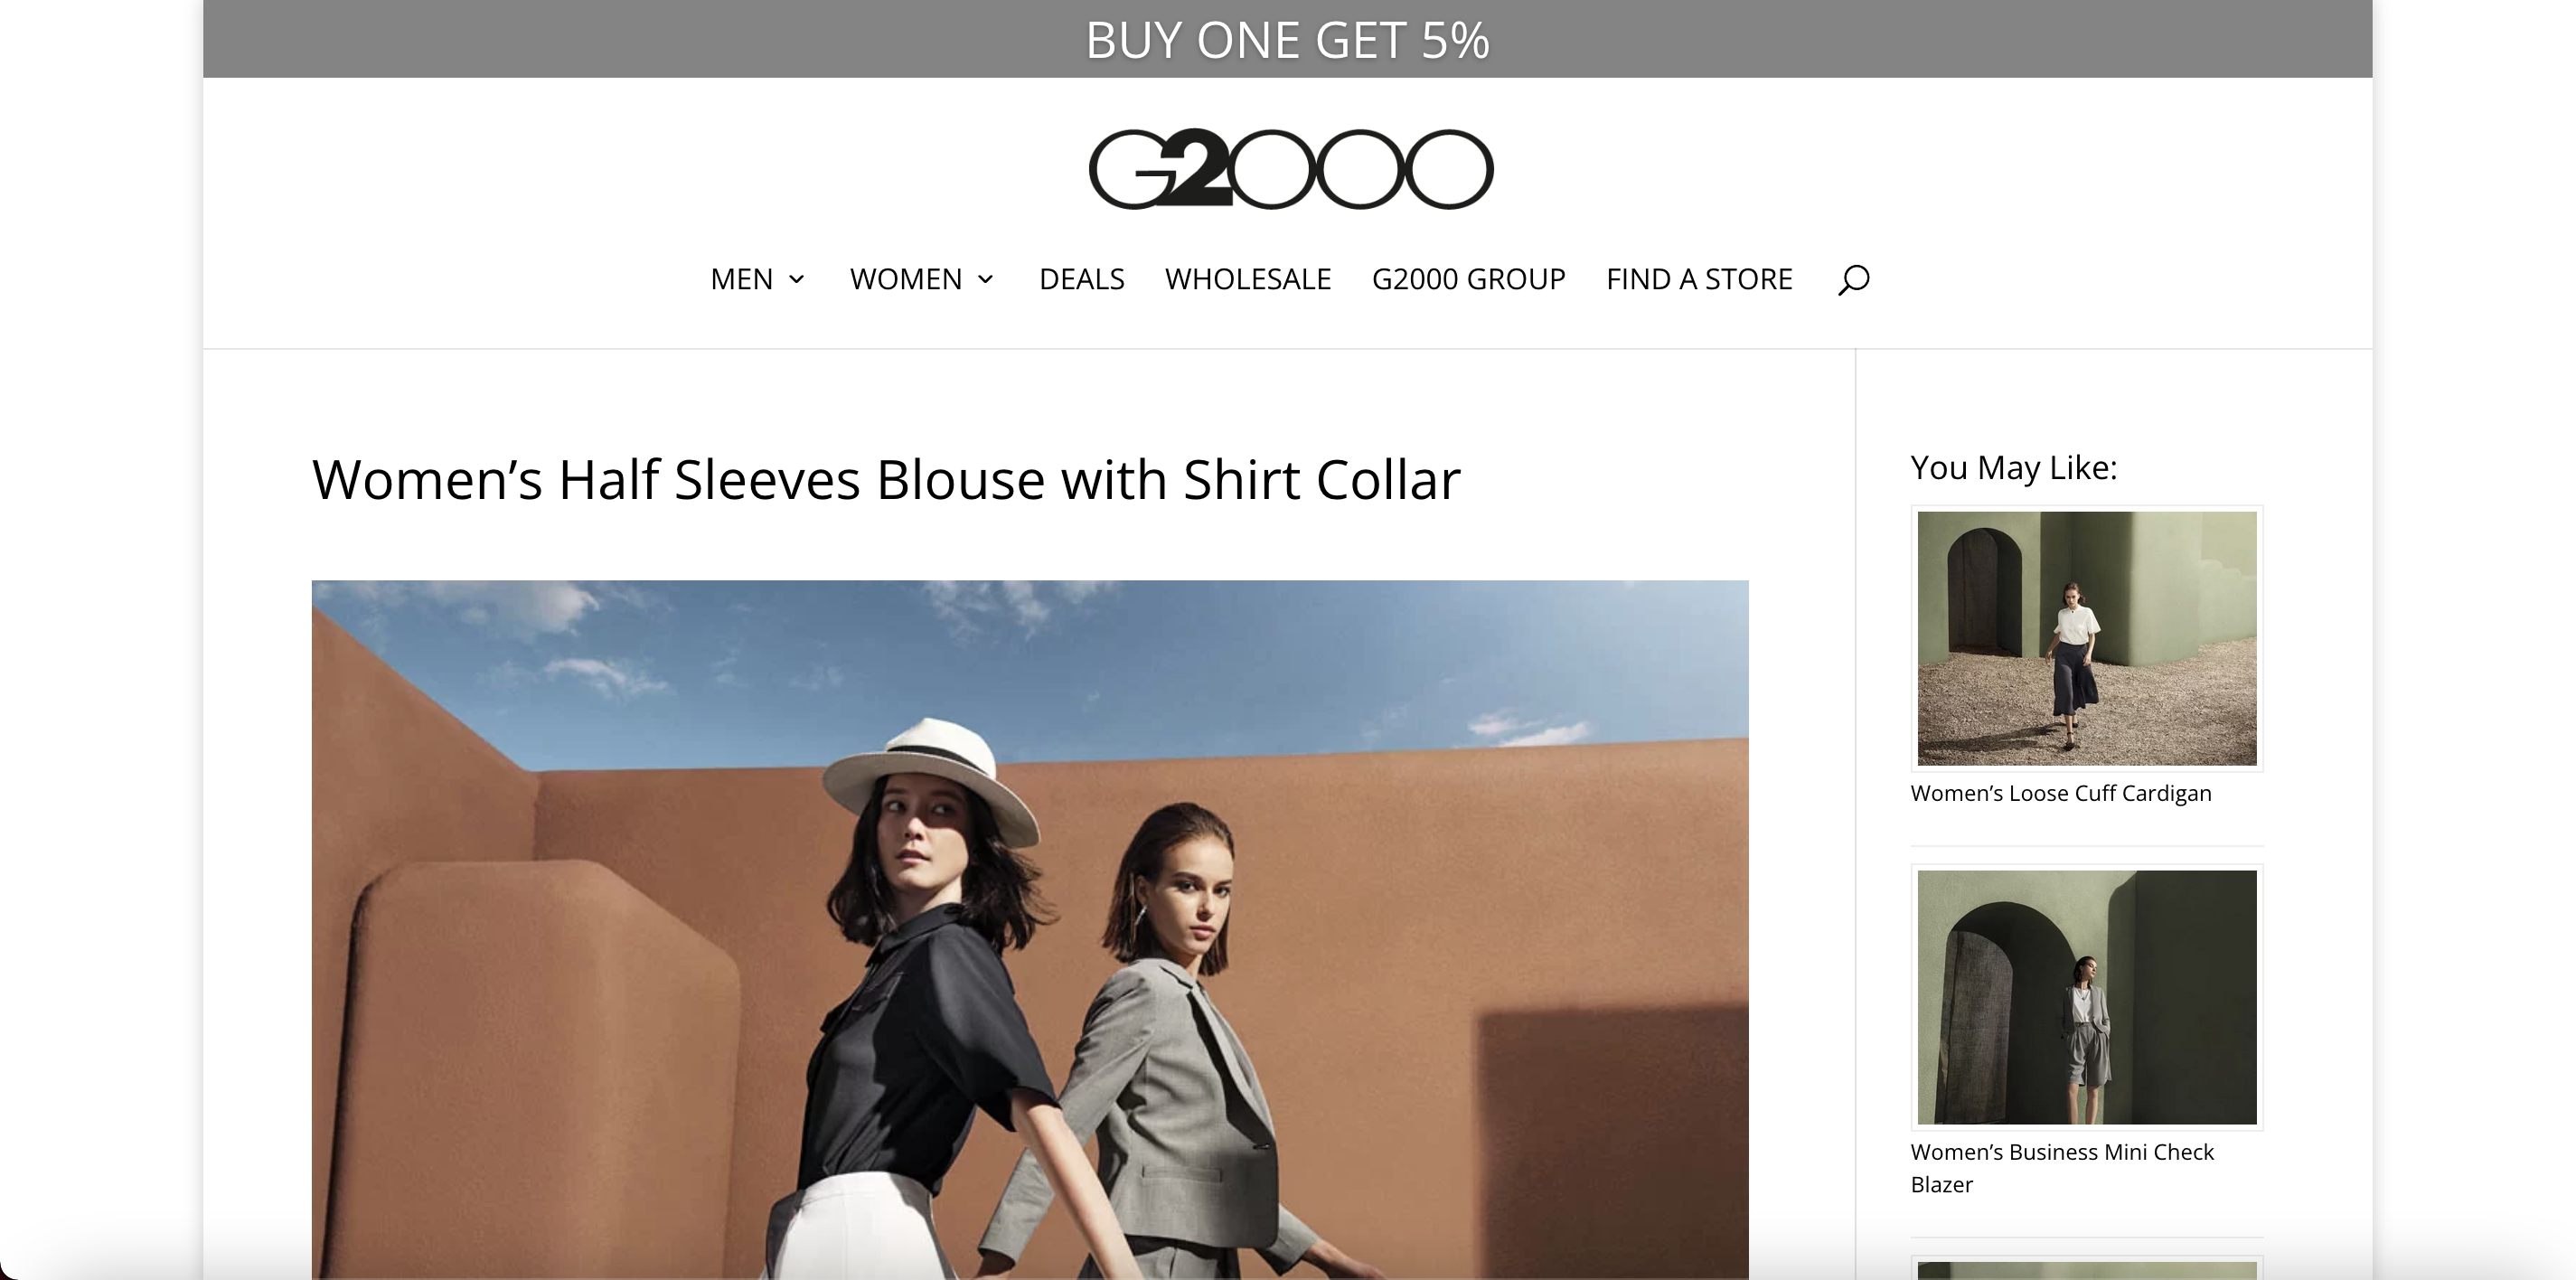Visit the G2000 GROUP page
Image resolution: width=2576 pixels, height=1280 pixels.
[x=1469, y=279]
